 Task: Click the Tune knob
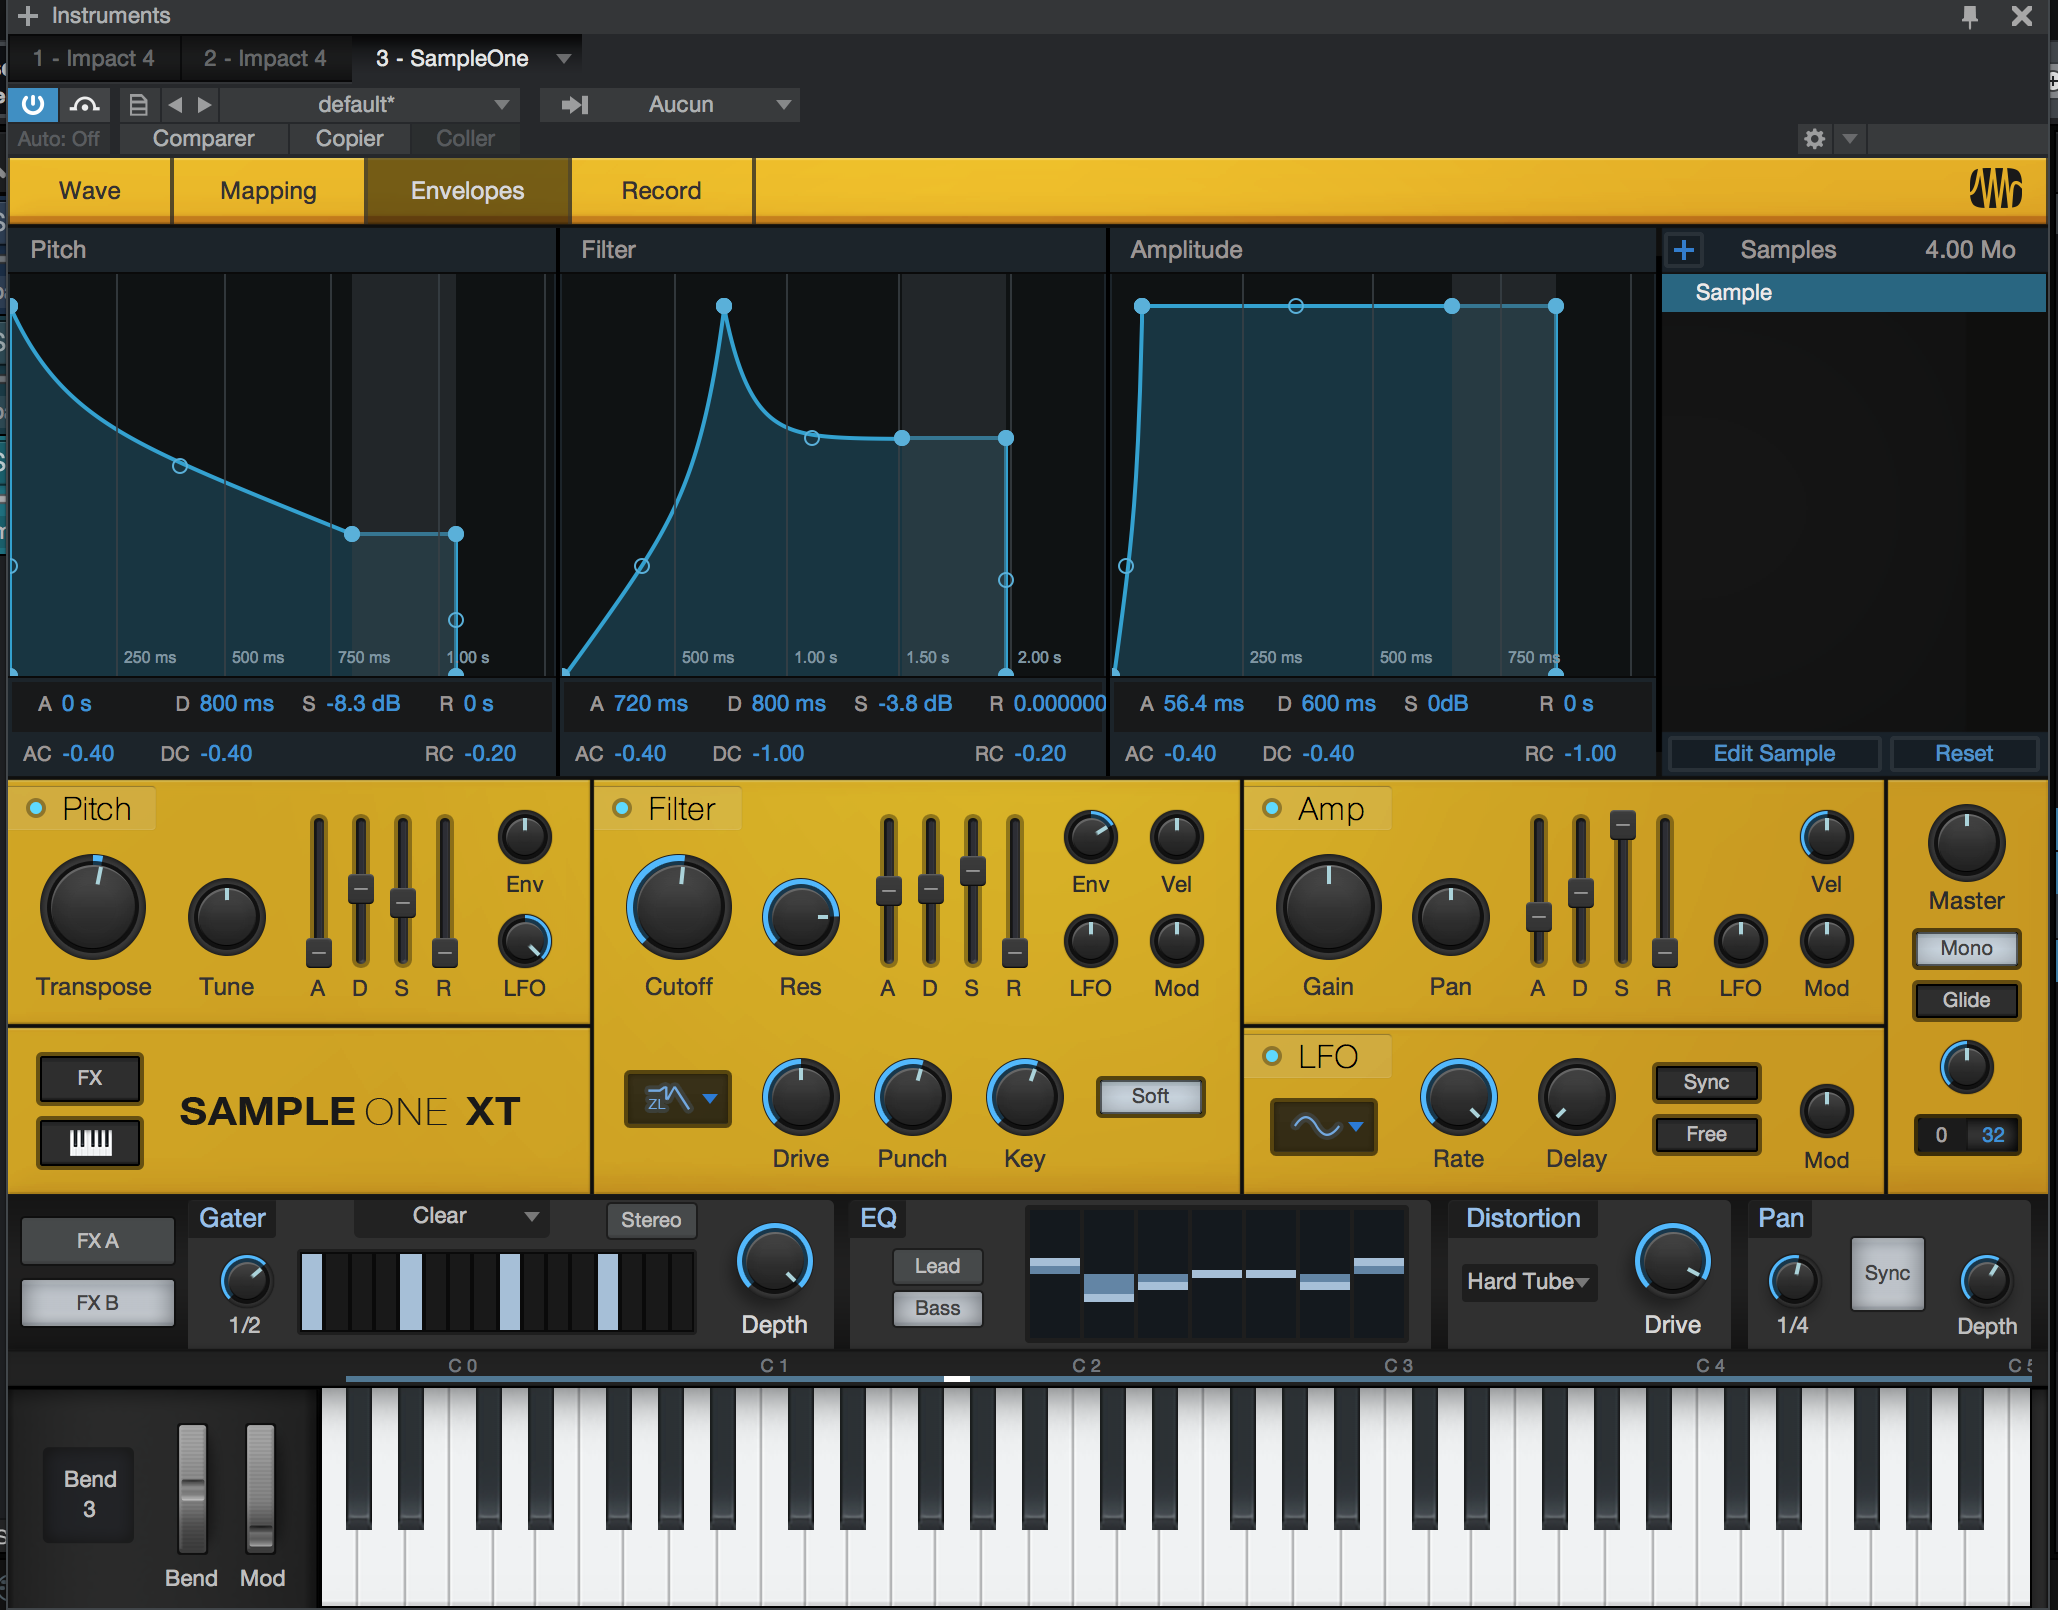(227, 916)
